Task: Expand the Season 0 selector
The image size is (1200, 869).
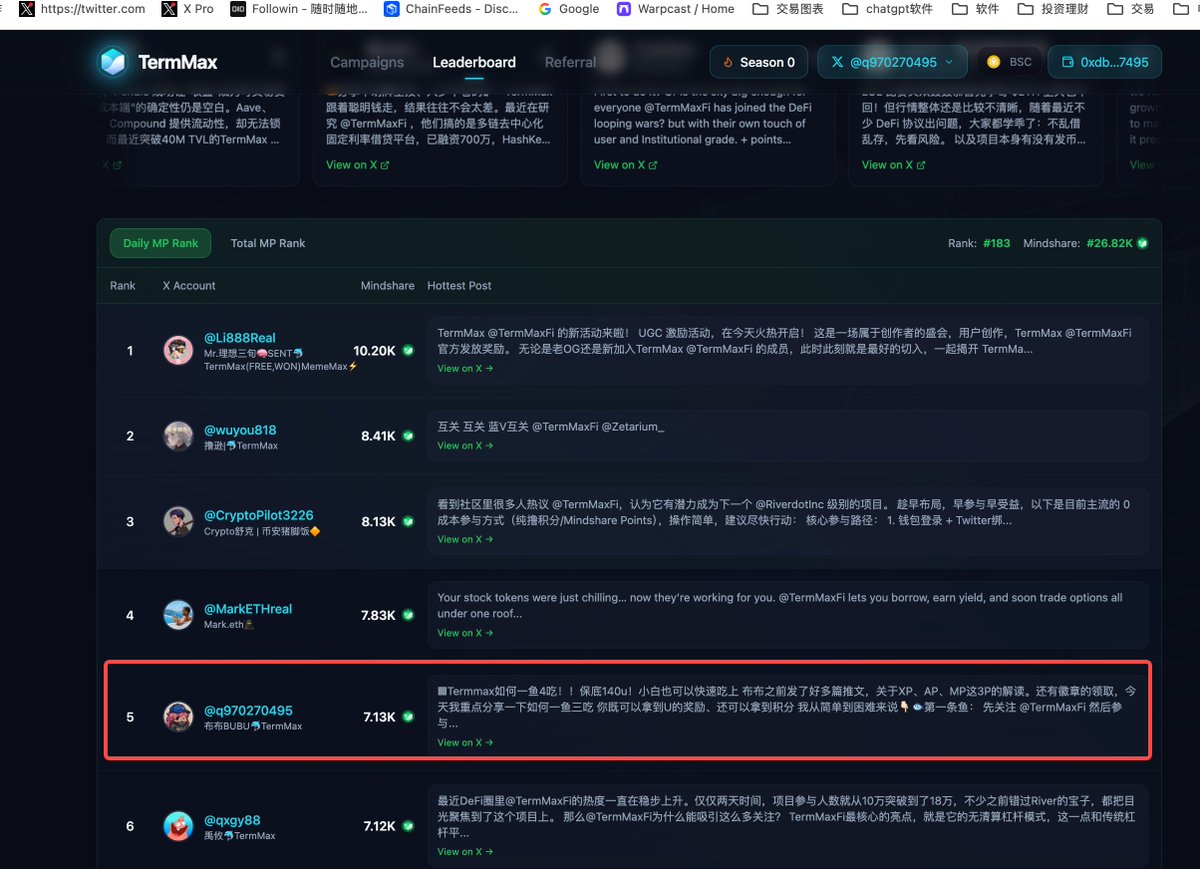Action: (759, 61)
